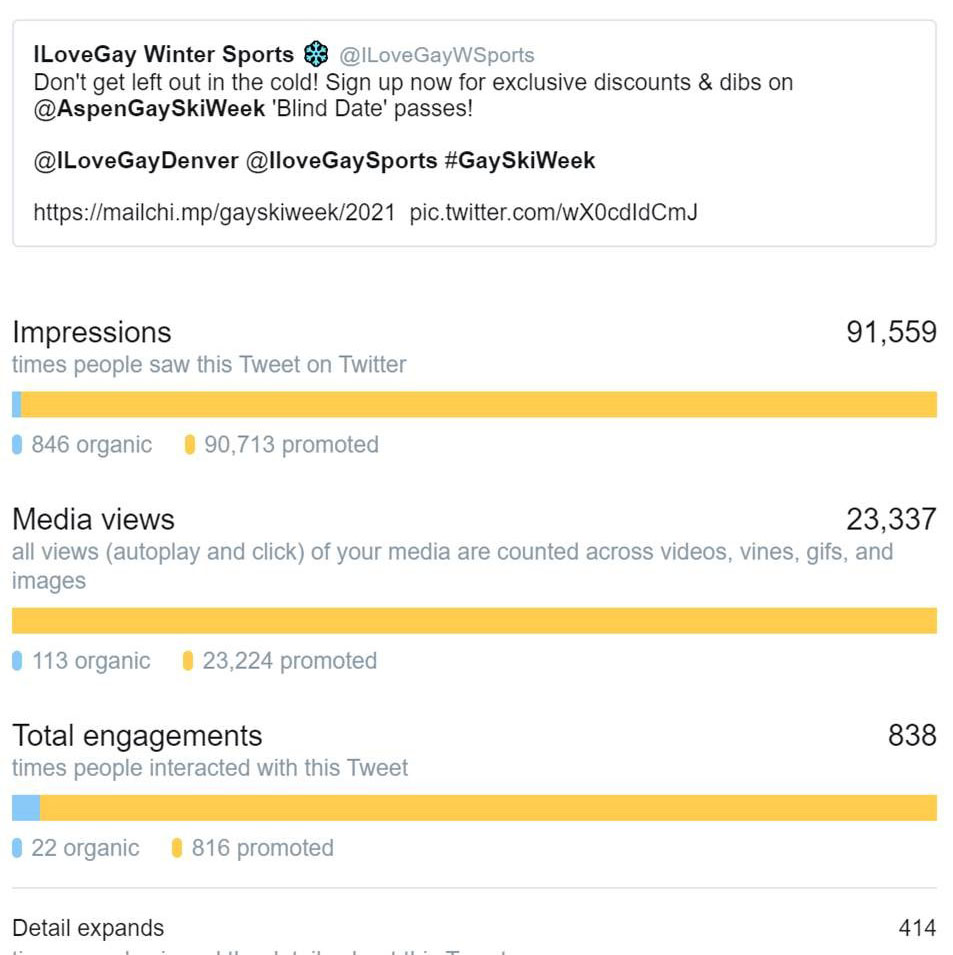953x955 pixels.
Task: Click the blue organic legend marker for impressions
Action: [17, 445]
